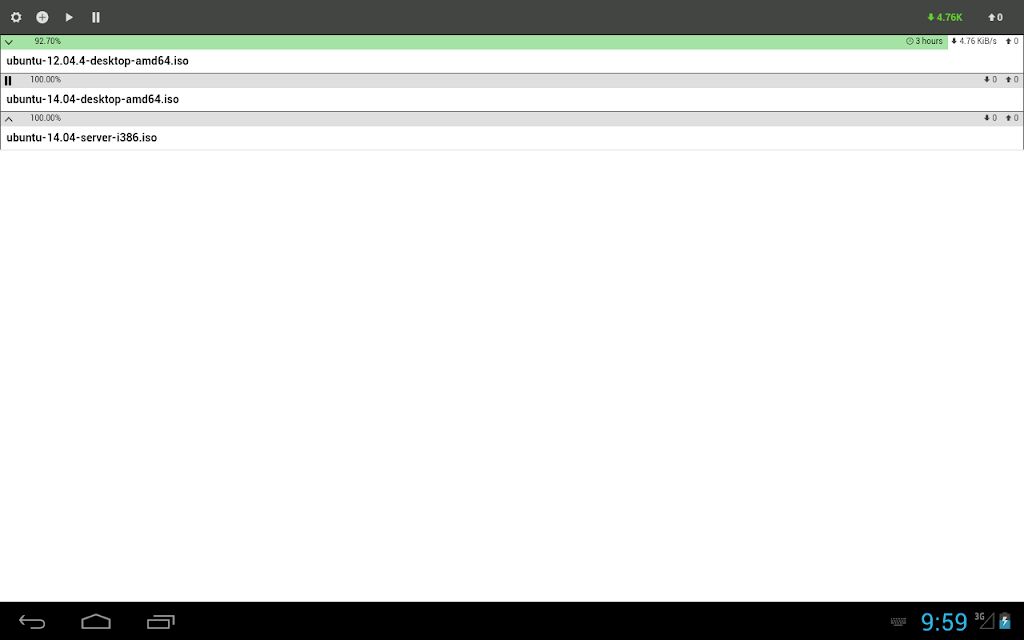Click the 3 hours remaining time indicator
This screenshot has width=1024, height=640.
click(924, 41)
